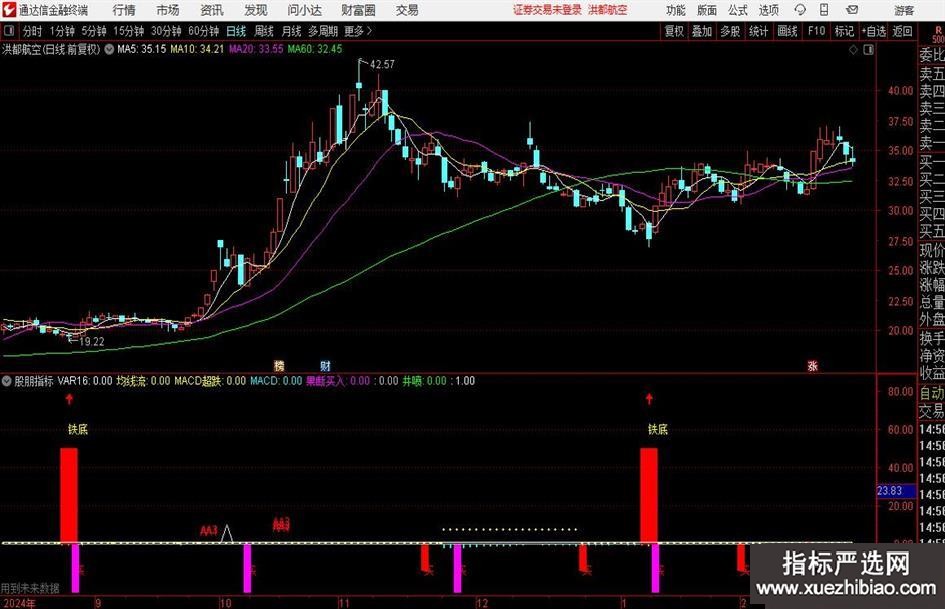Open the 资讯 menu
Screen dimensions: 945x609
[x=212, y=10]
